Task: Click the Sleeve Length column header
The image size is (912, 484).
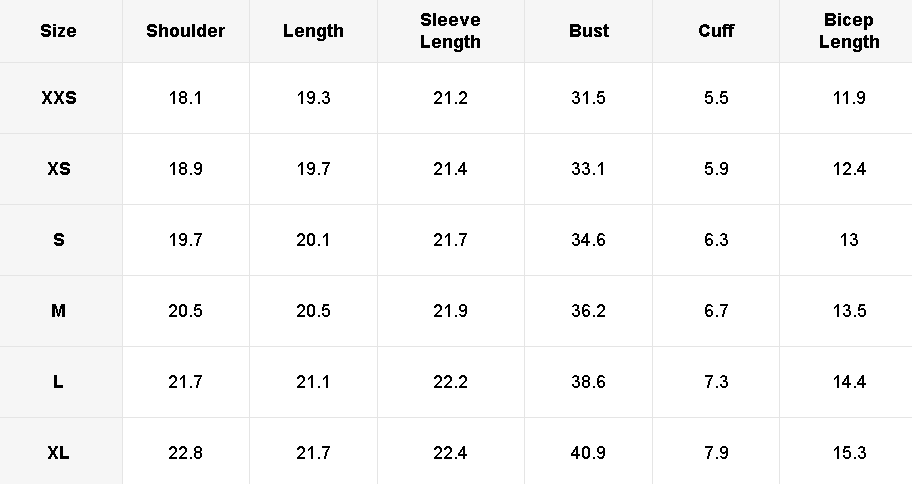Action: coord(450,31)
